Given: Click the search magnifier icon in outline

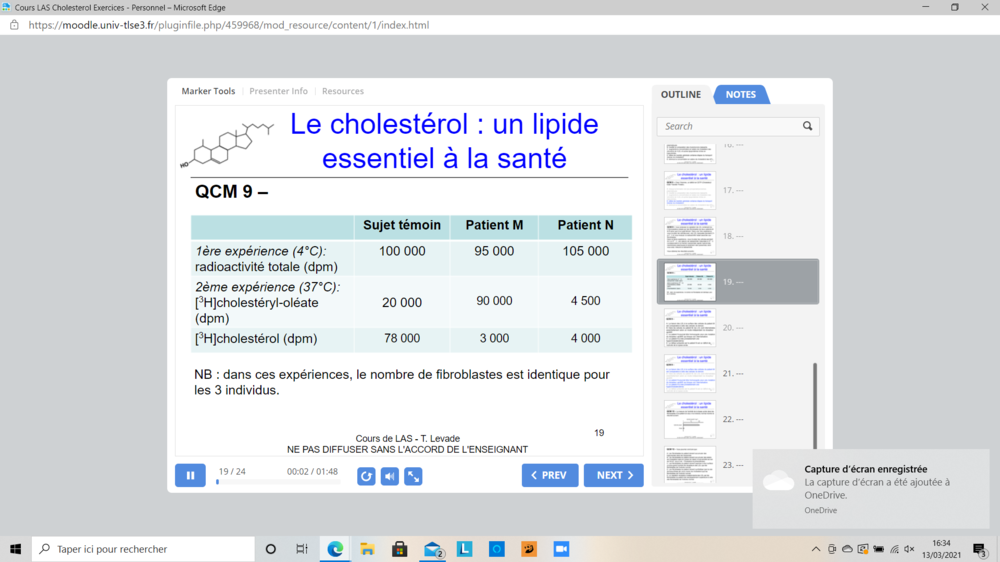Looking at the screenshot, I should coord(808,126).
